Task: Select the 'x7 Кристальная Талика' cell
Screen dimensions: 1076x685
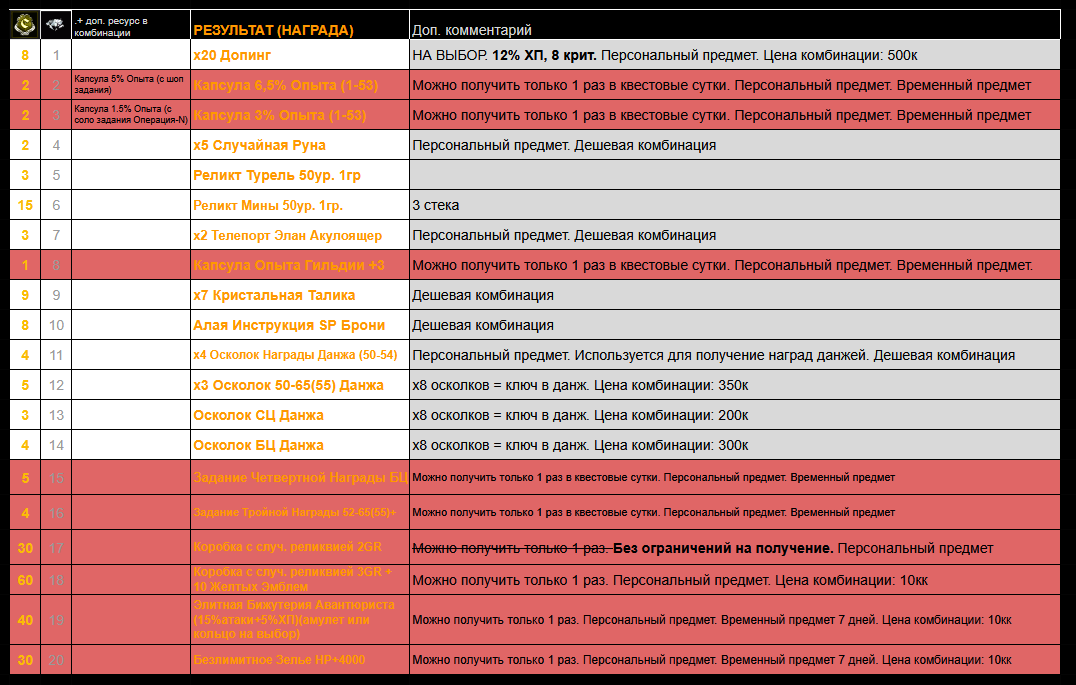Action: pyautogui.click(x=274, y=295)
